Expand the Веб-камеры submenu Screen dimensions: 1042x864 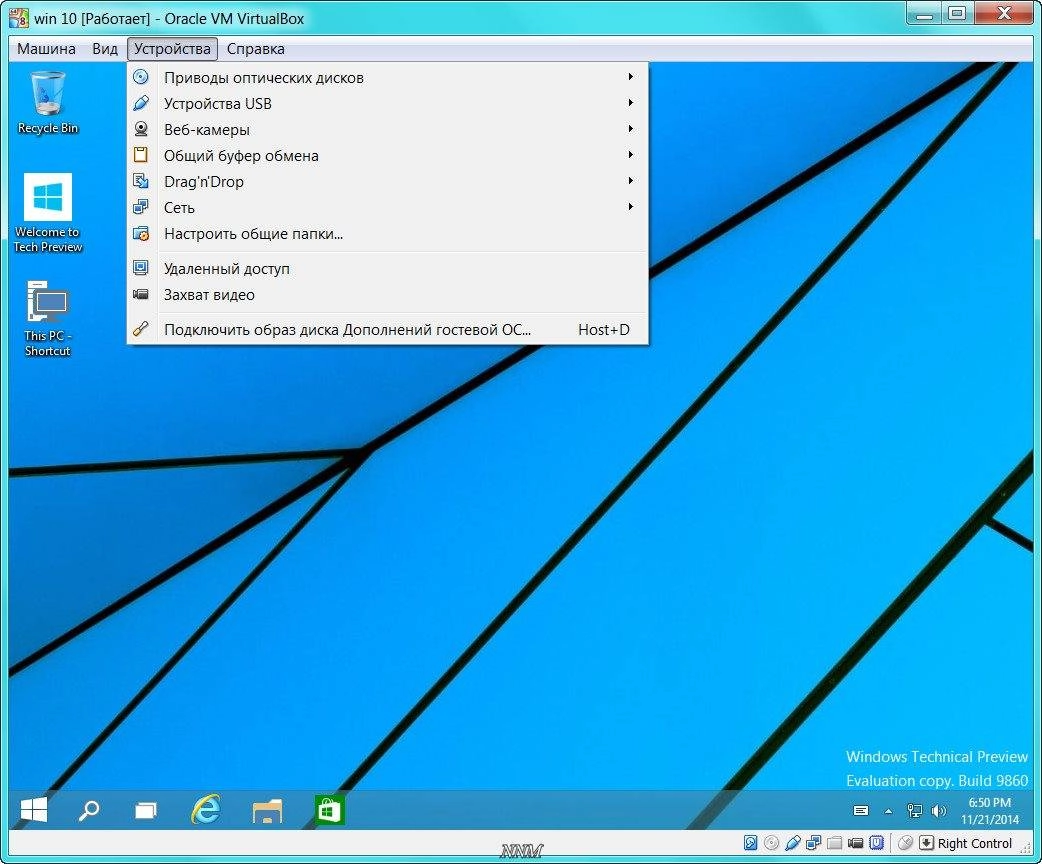387,129
